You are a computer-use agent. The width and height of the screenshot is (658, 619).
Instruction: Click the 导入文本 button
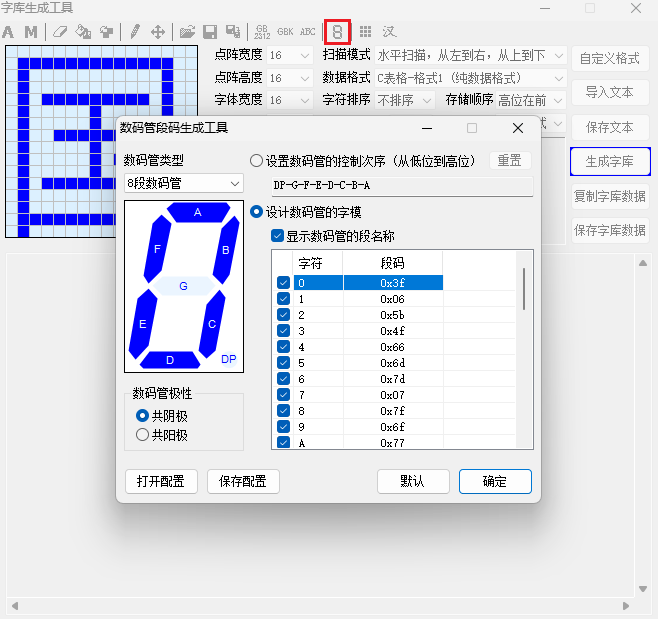coord(610,92)
